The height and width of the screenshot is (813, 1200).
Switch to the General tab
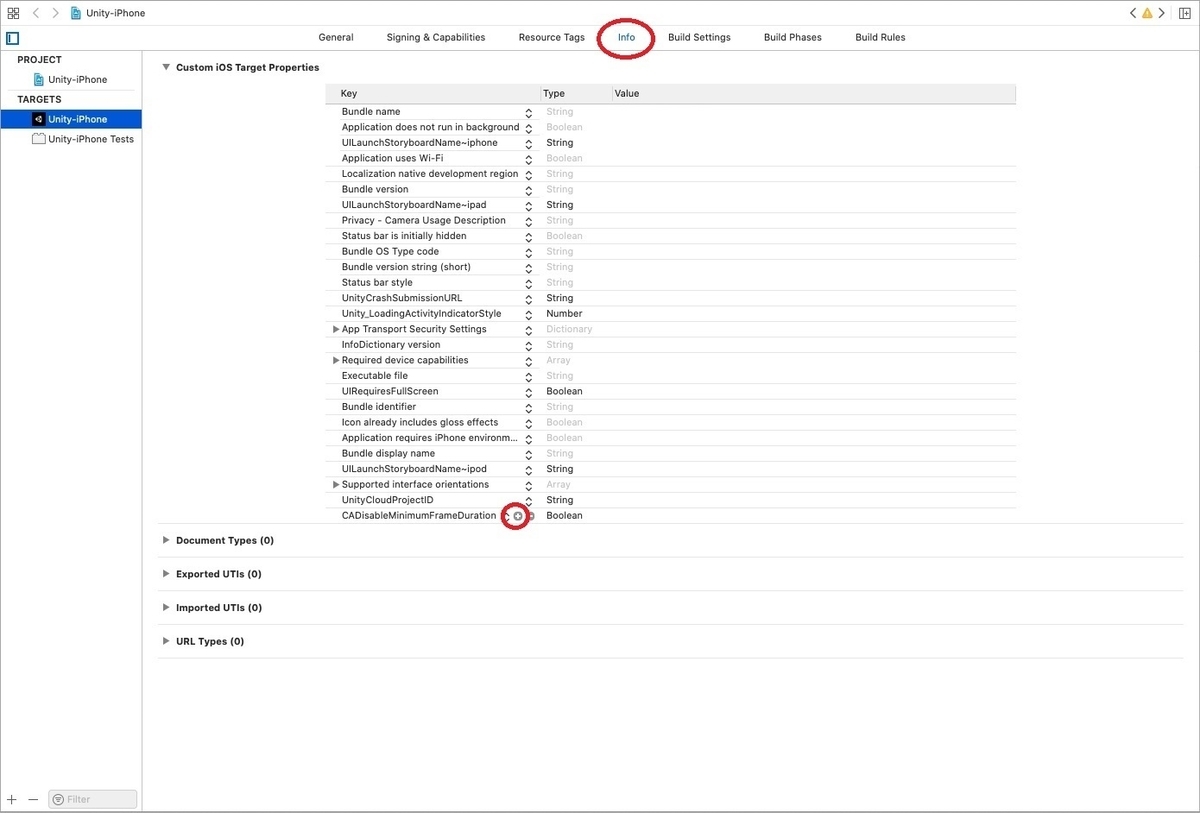[336, 37]
